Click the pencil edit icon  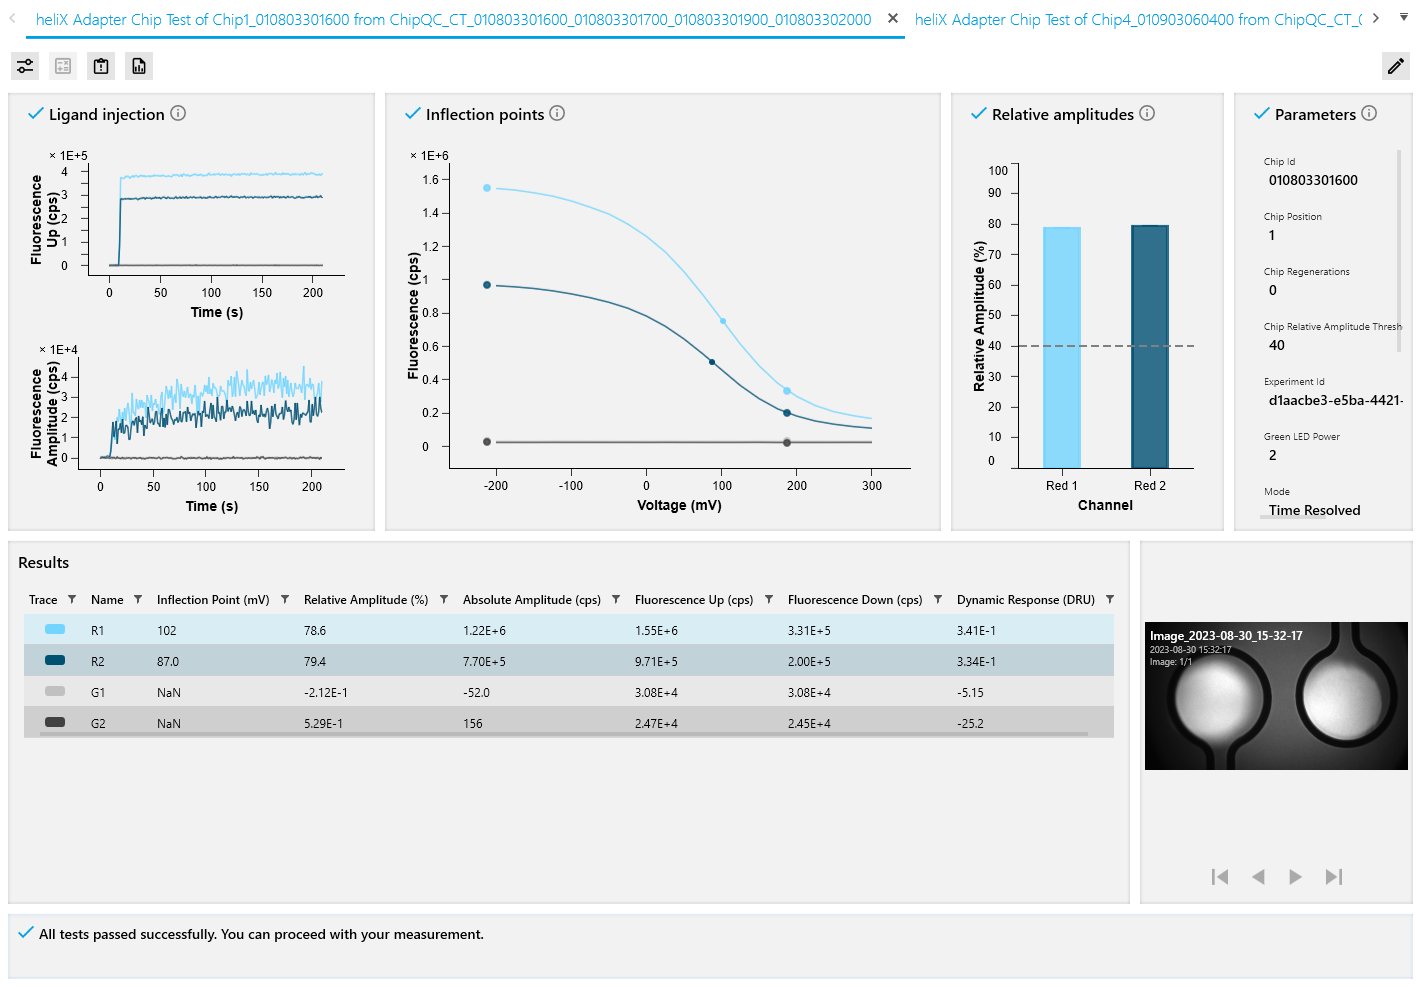[1395, 66]
